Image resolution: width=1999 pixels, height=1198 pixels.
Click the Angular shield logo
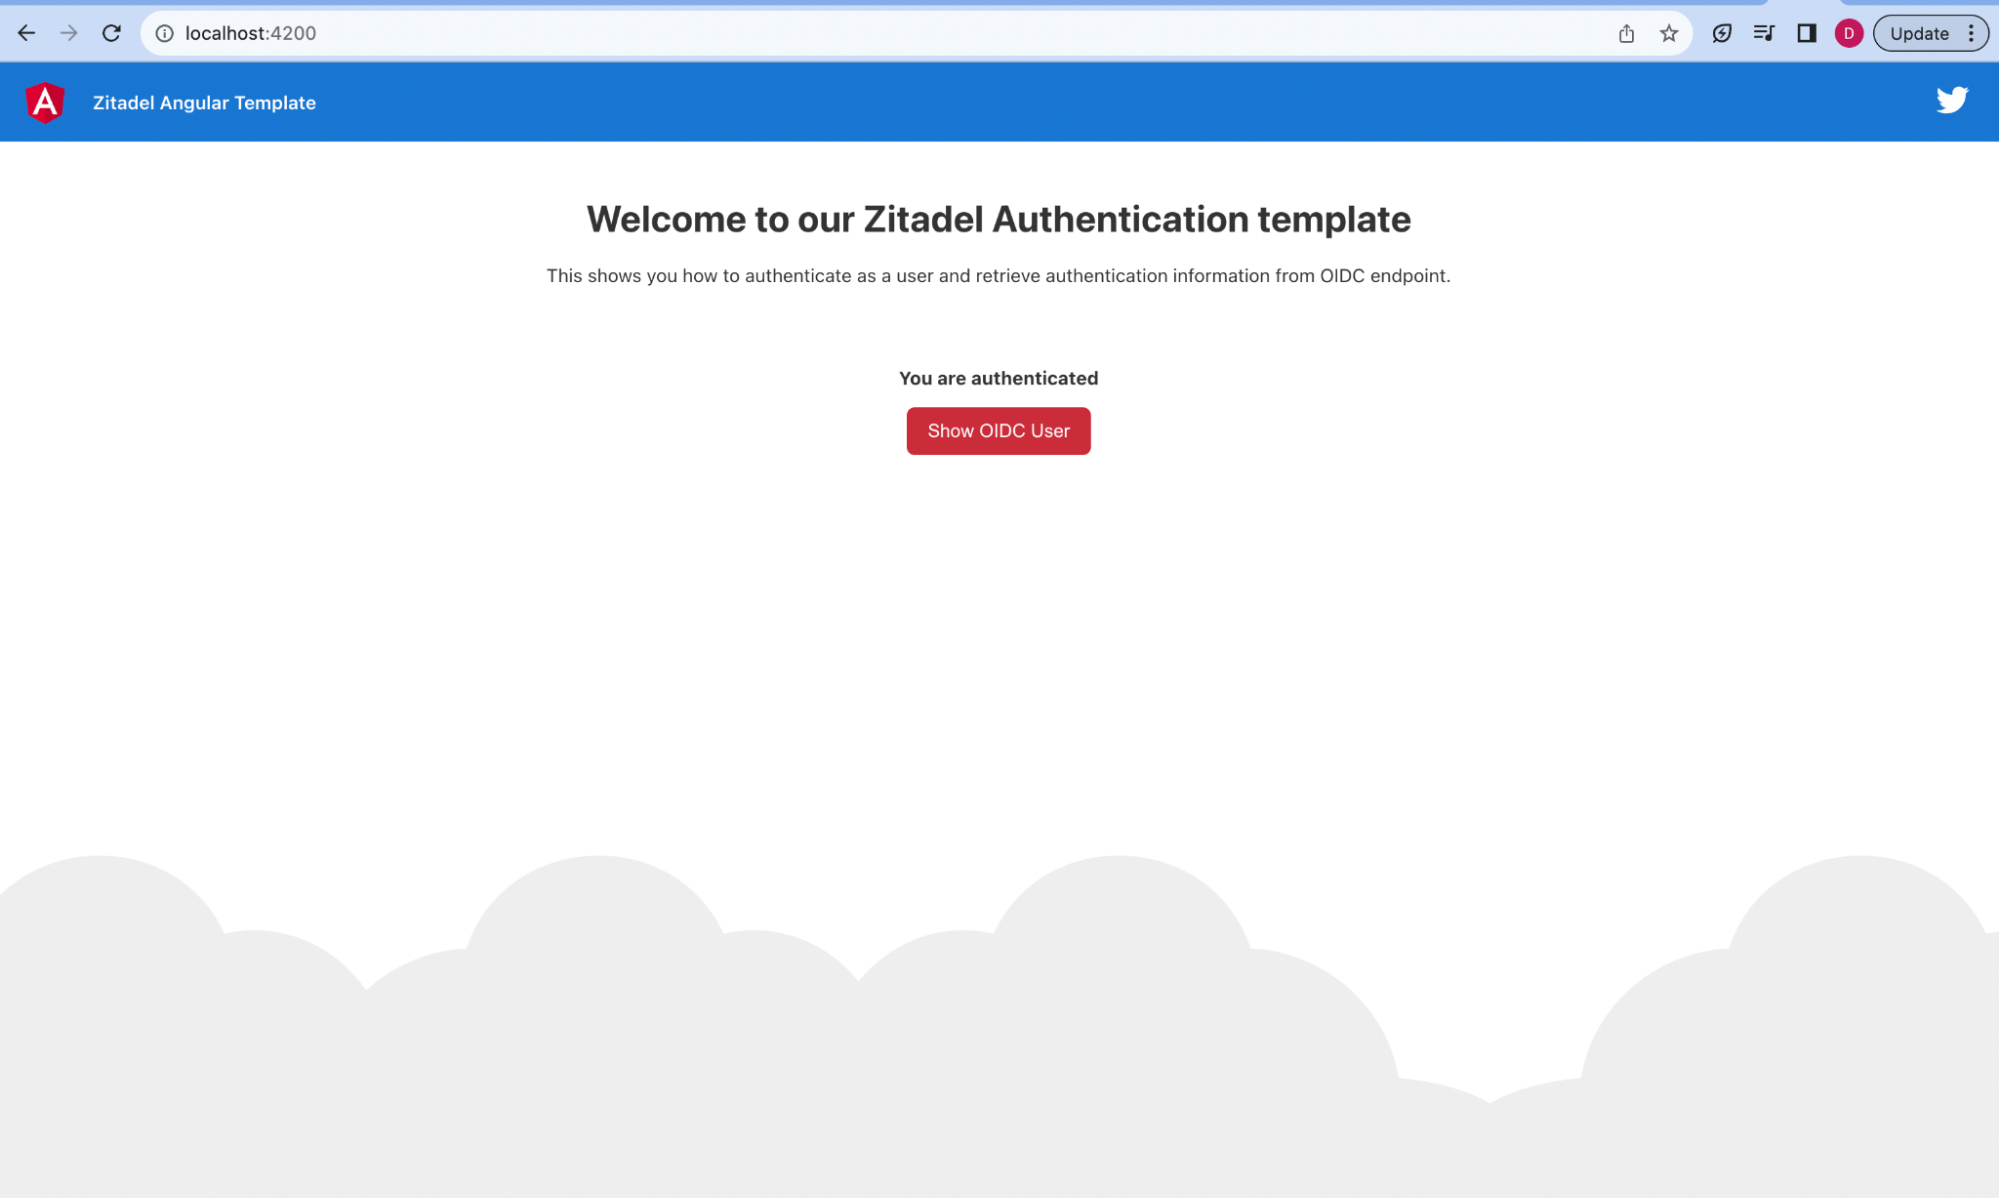pos(45,102)
